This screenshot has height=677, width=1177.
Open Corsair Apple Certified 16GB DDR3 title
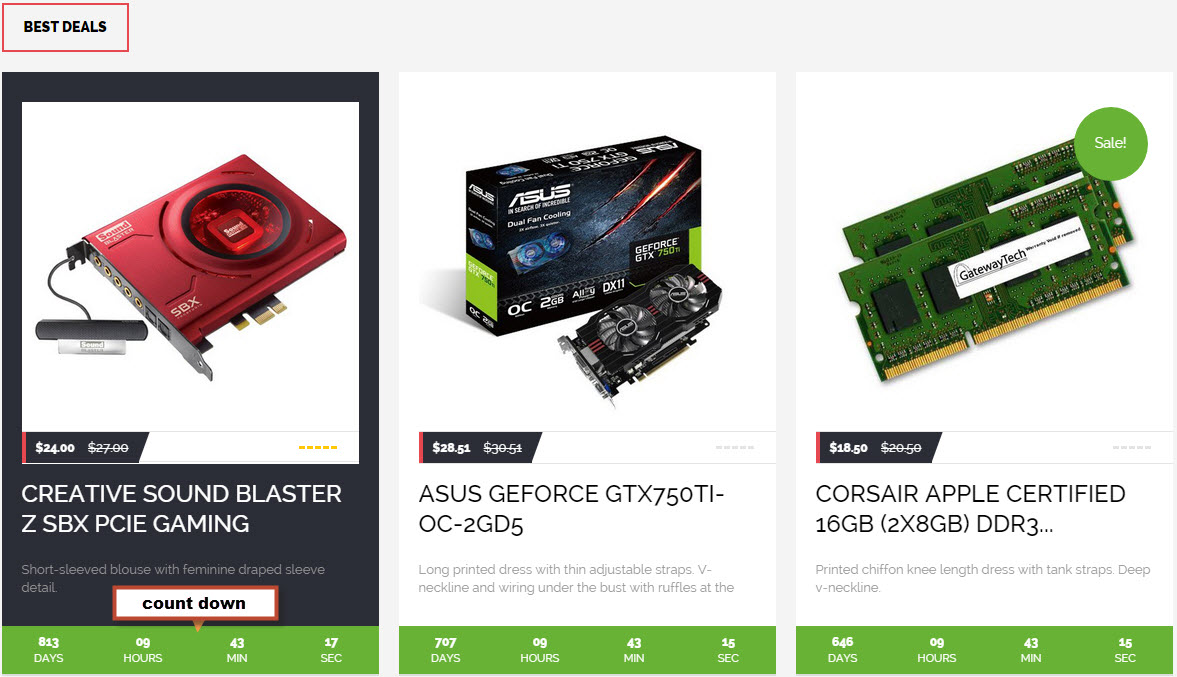coord(970,508)
